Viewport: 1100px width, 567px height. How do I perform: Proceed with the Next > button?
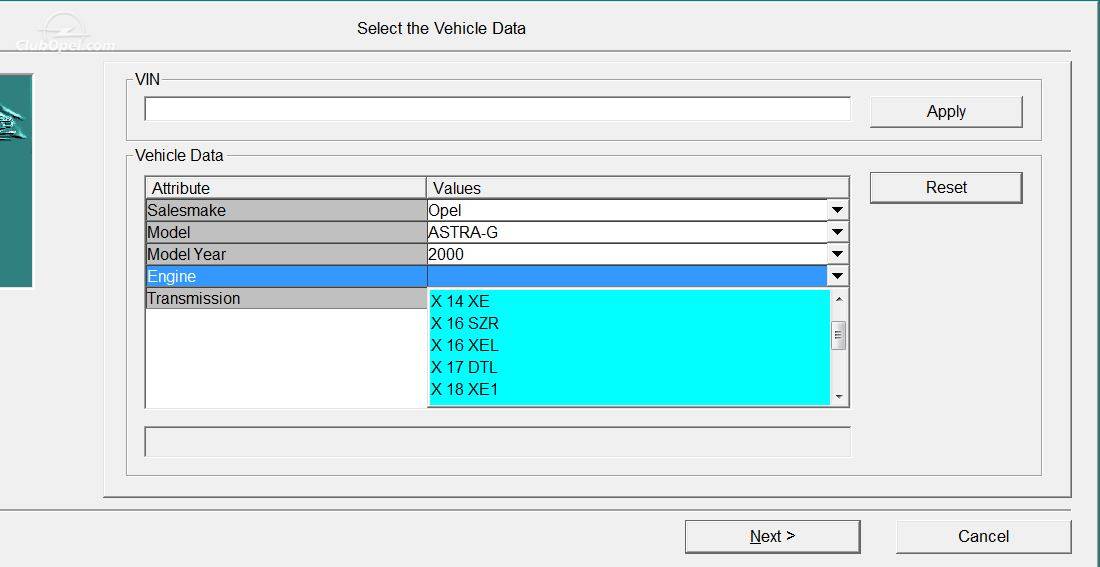(772, 536)
